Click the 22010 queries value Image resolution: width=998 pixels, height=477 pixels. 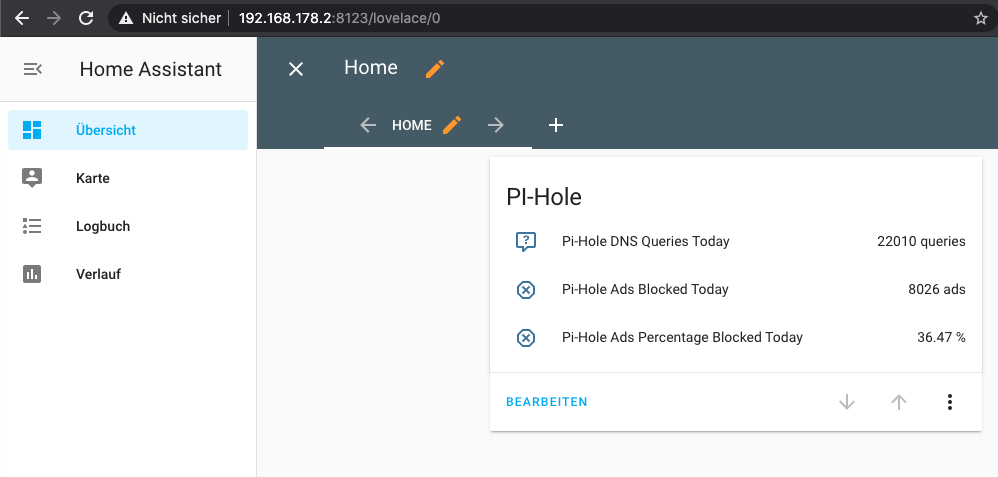(x=921, y=241)
